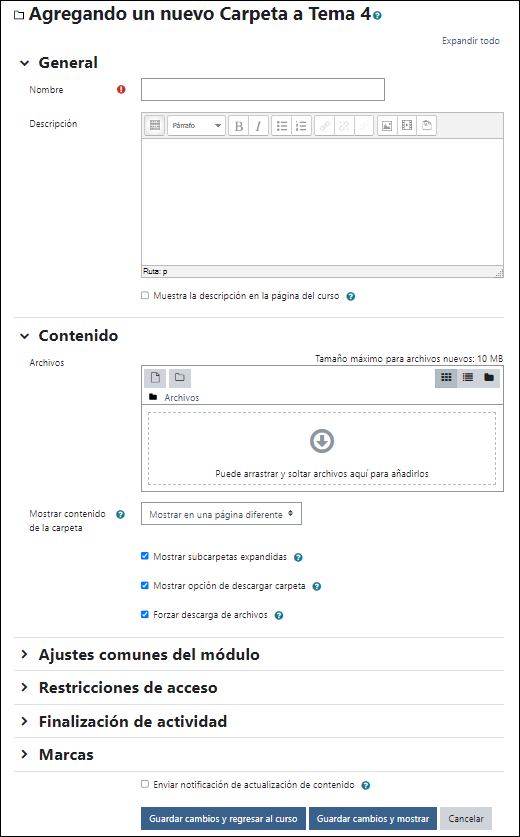
Task: Add a file in Archivos area
Action: coord(155,378)
